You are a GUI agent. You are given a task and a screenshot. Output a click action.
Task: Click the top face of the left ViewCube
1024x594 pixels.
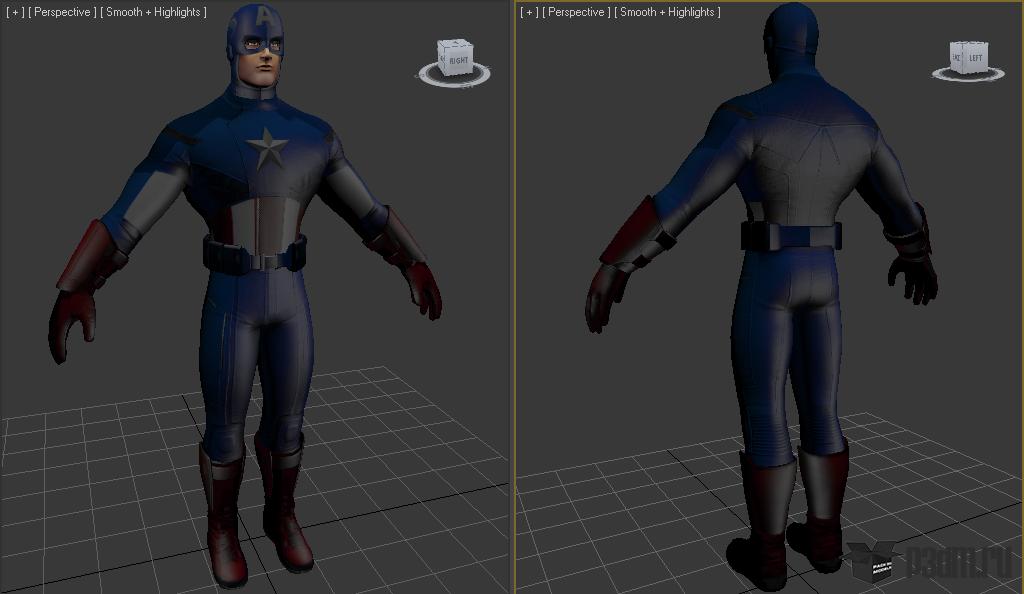click(454, 42)
